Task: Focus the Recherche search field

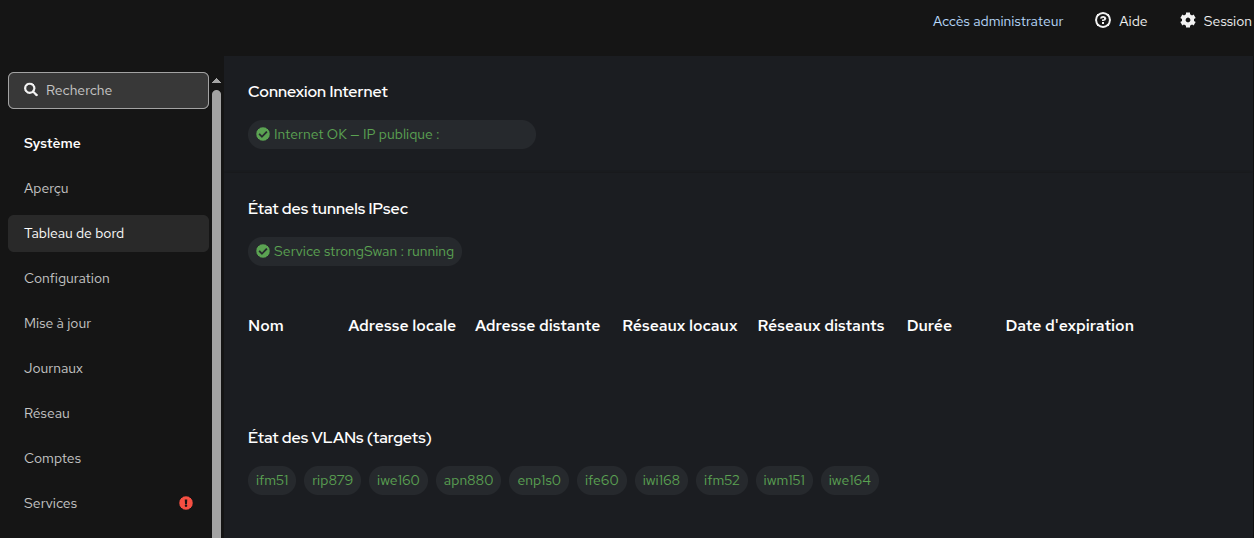Action: click(108, 90)
